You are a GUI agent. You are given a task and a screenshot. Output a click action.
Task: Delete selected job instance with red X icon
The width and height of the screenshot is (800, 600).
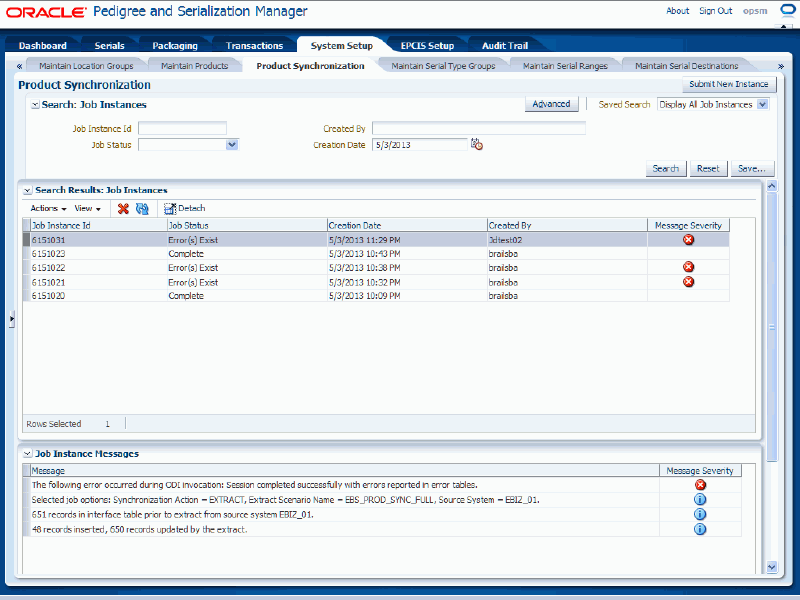coord(123,208)
